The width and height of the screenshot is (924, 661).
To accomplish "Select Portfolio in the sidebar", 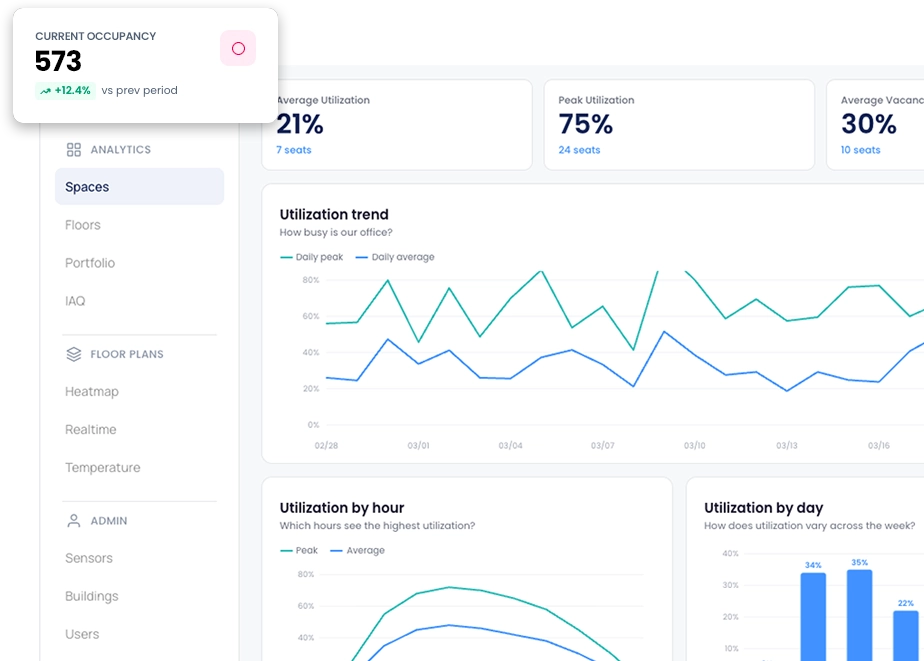I will (x=90, y=263).
